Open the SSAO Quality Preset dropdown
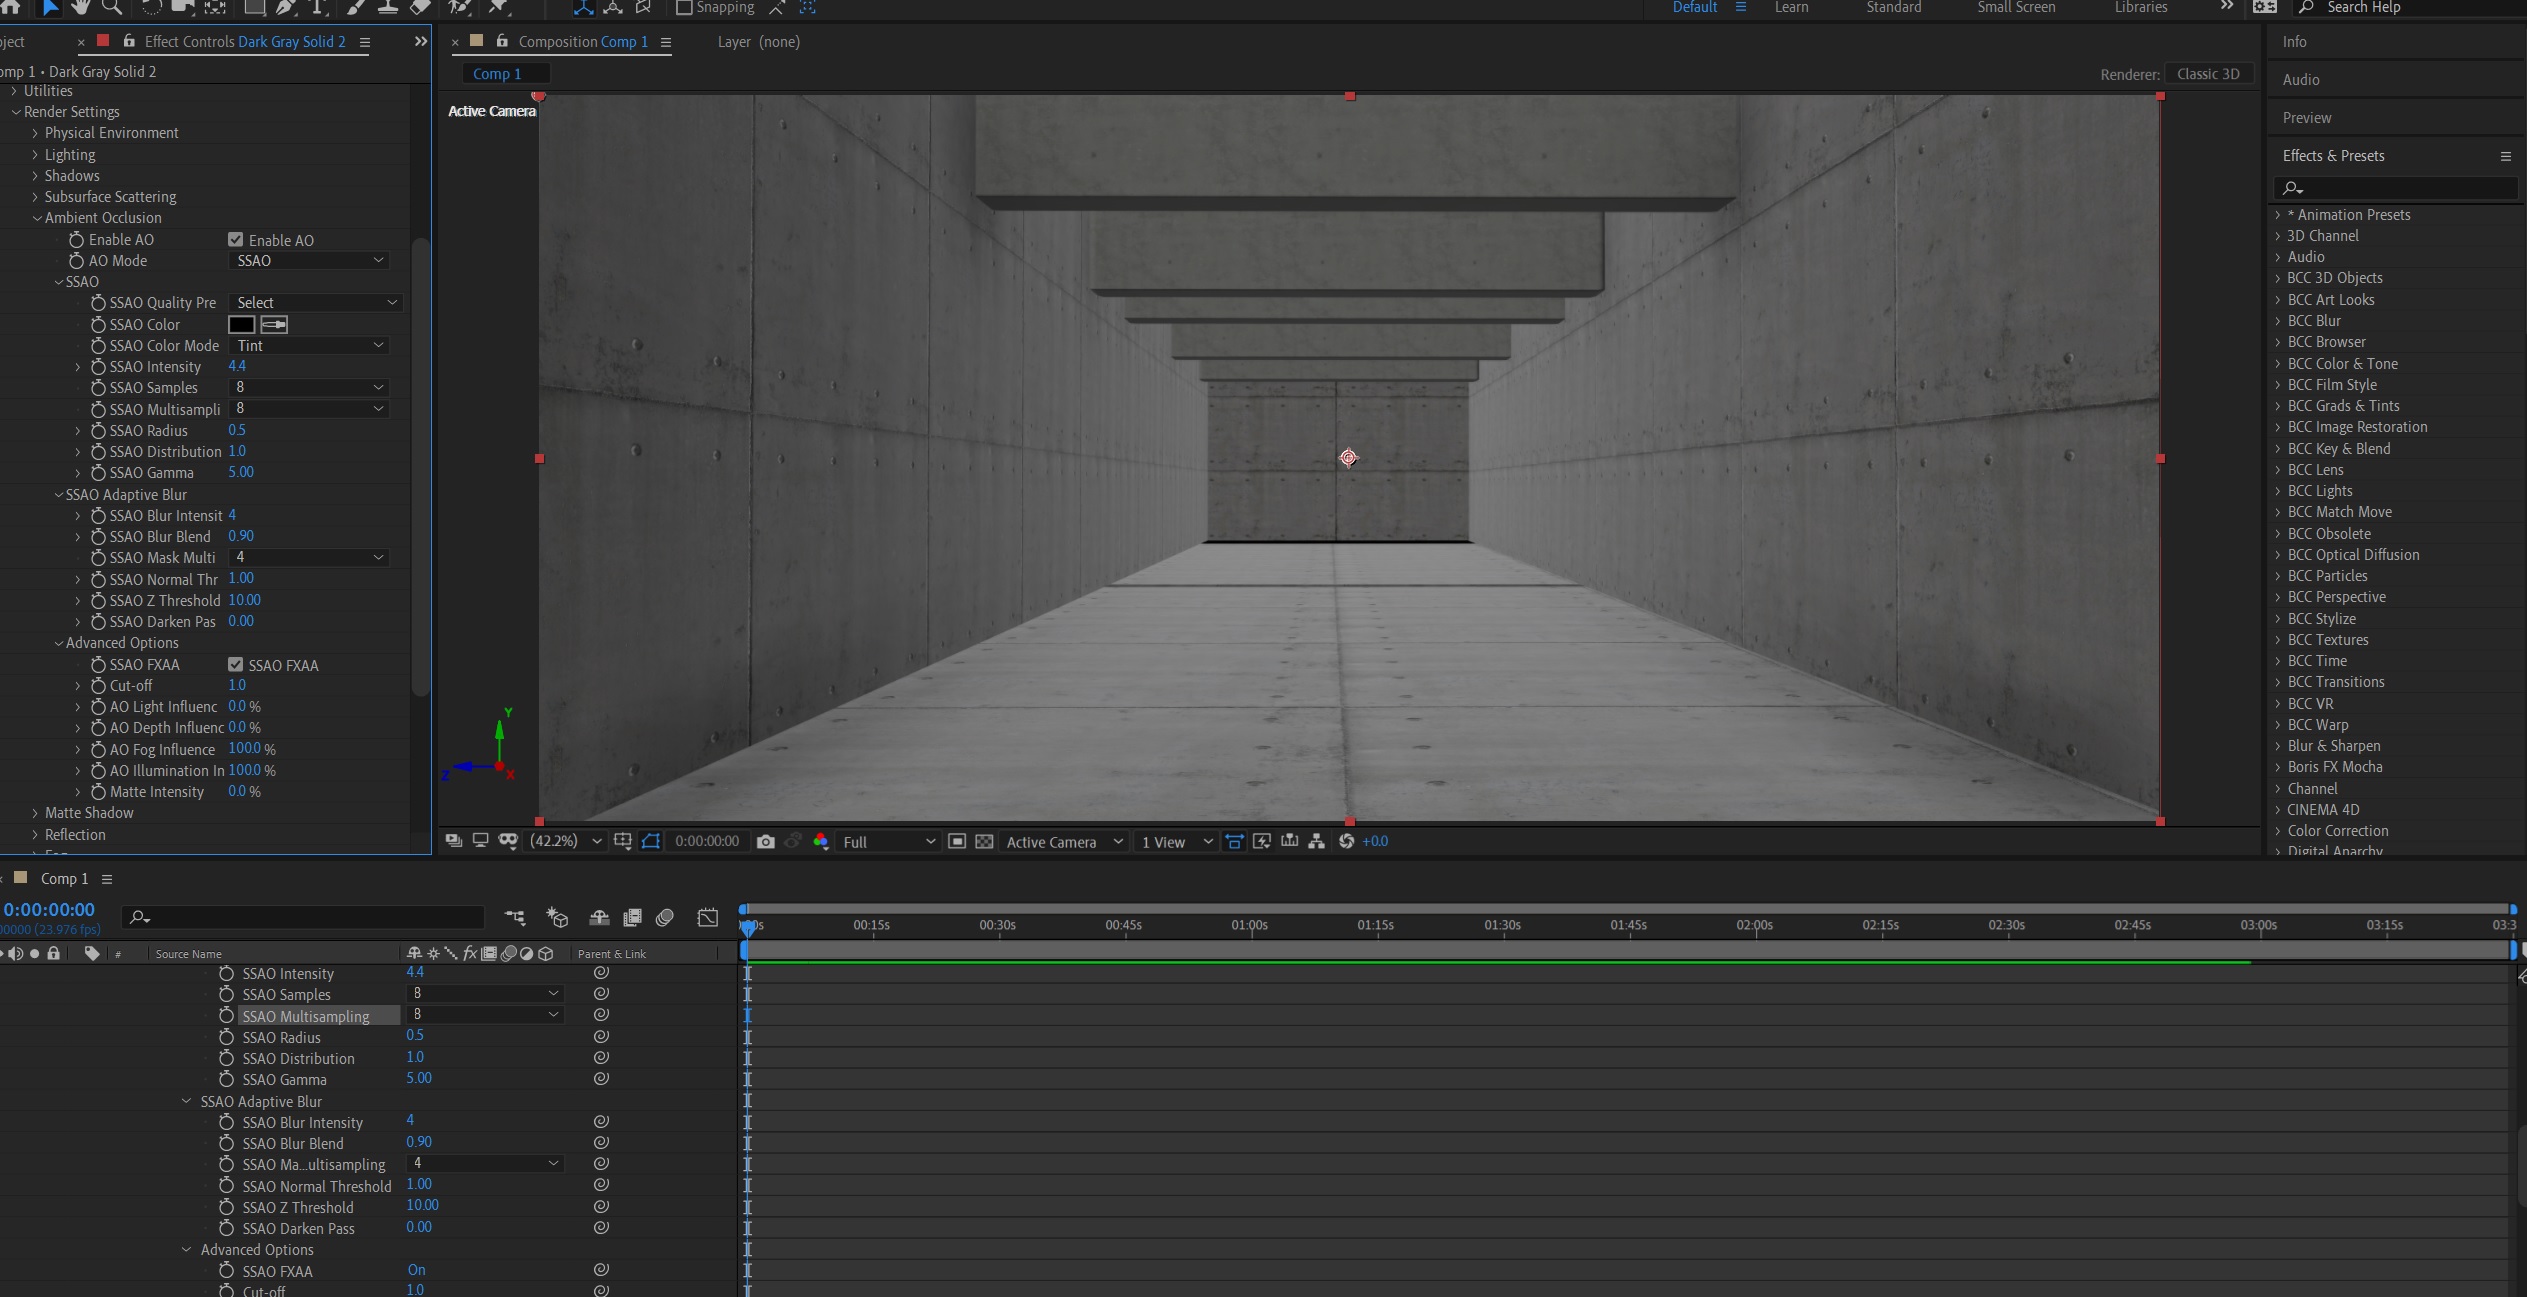The image size is (2527, 1297). (315, 302)
